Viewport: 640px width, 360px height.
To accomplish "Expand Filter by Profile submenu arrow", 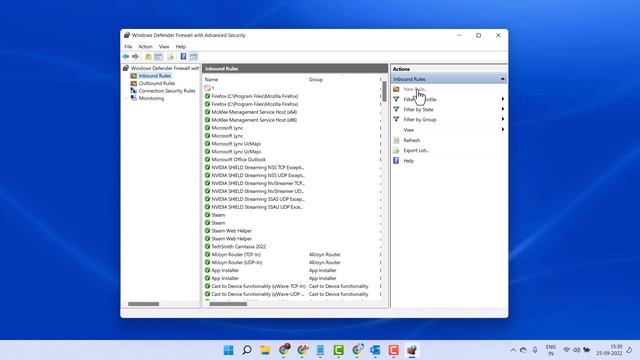I will [502, 99].
